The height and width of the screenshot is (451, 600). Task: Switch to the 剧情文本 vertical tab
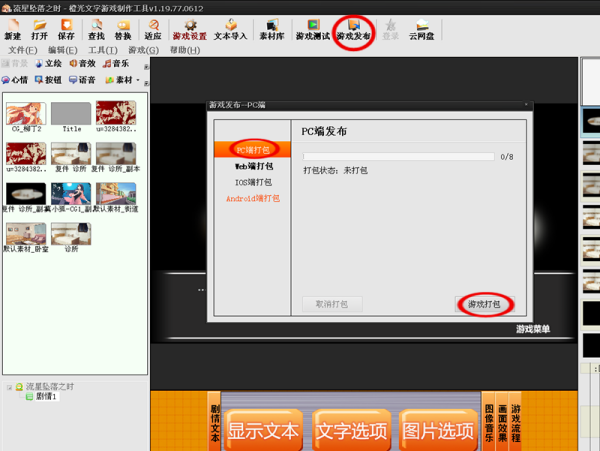pos(215,423)
